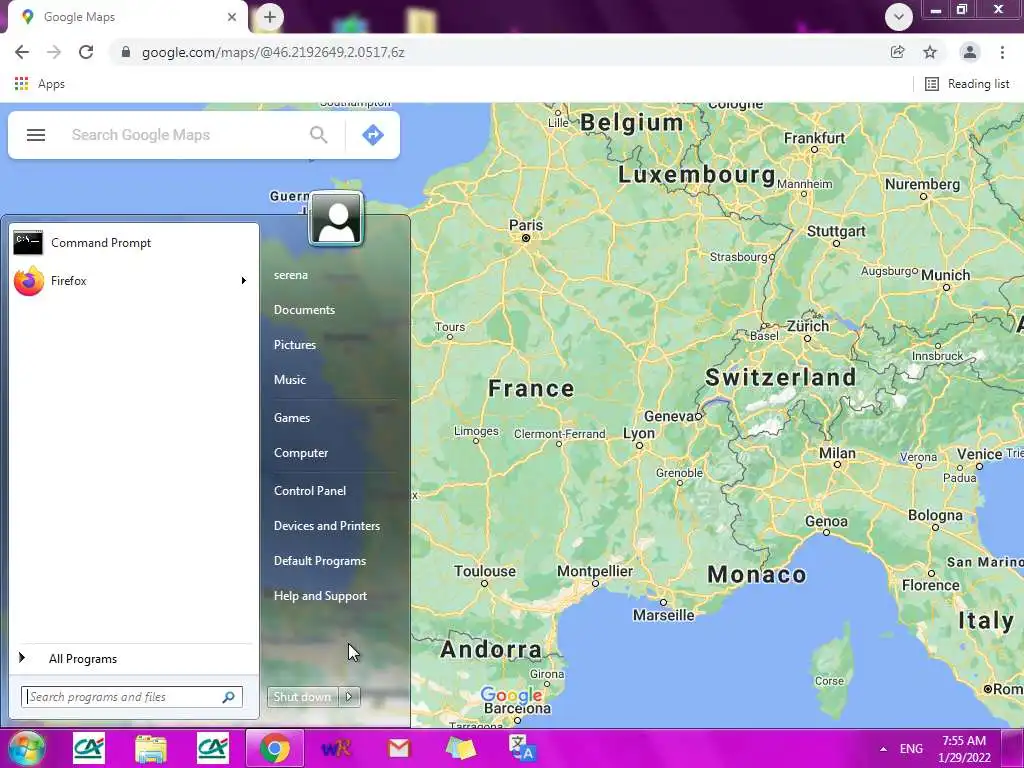Viewport: 1024px width, 768px height.
Task: Open Computer from the Start menu
Action: pyautogui.click(x=301, y=453)
